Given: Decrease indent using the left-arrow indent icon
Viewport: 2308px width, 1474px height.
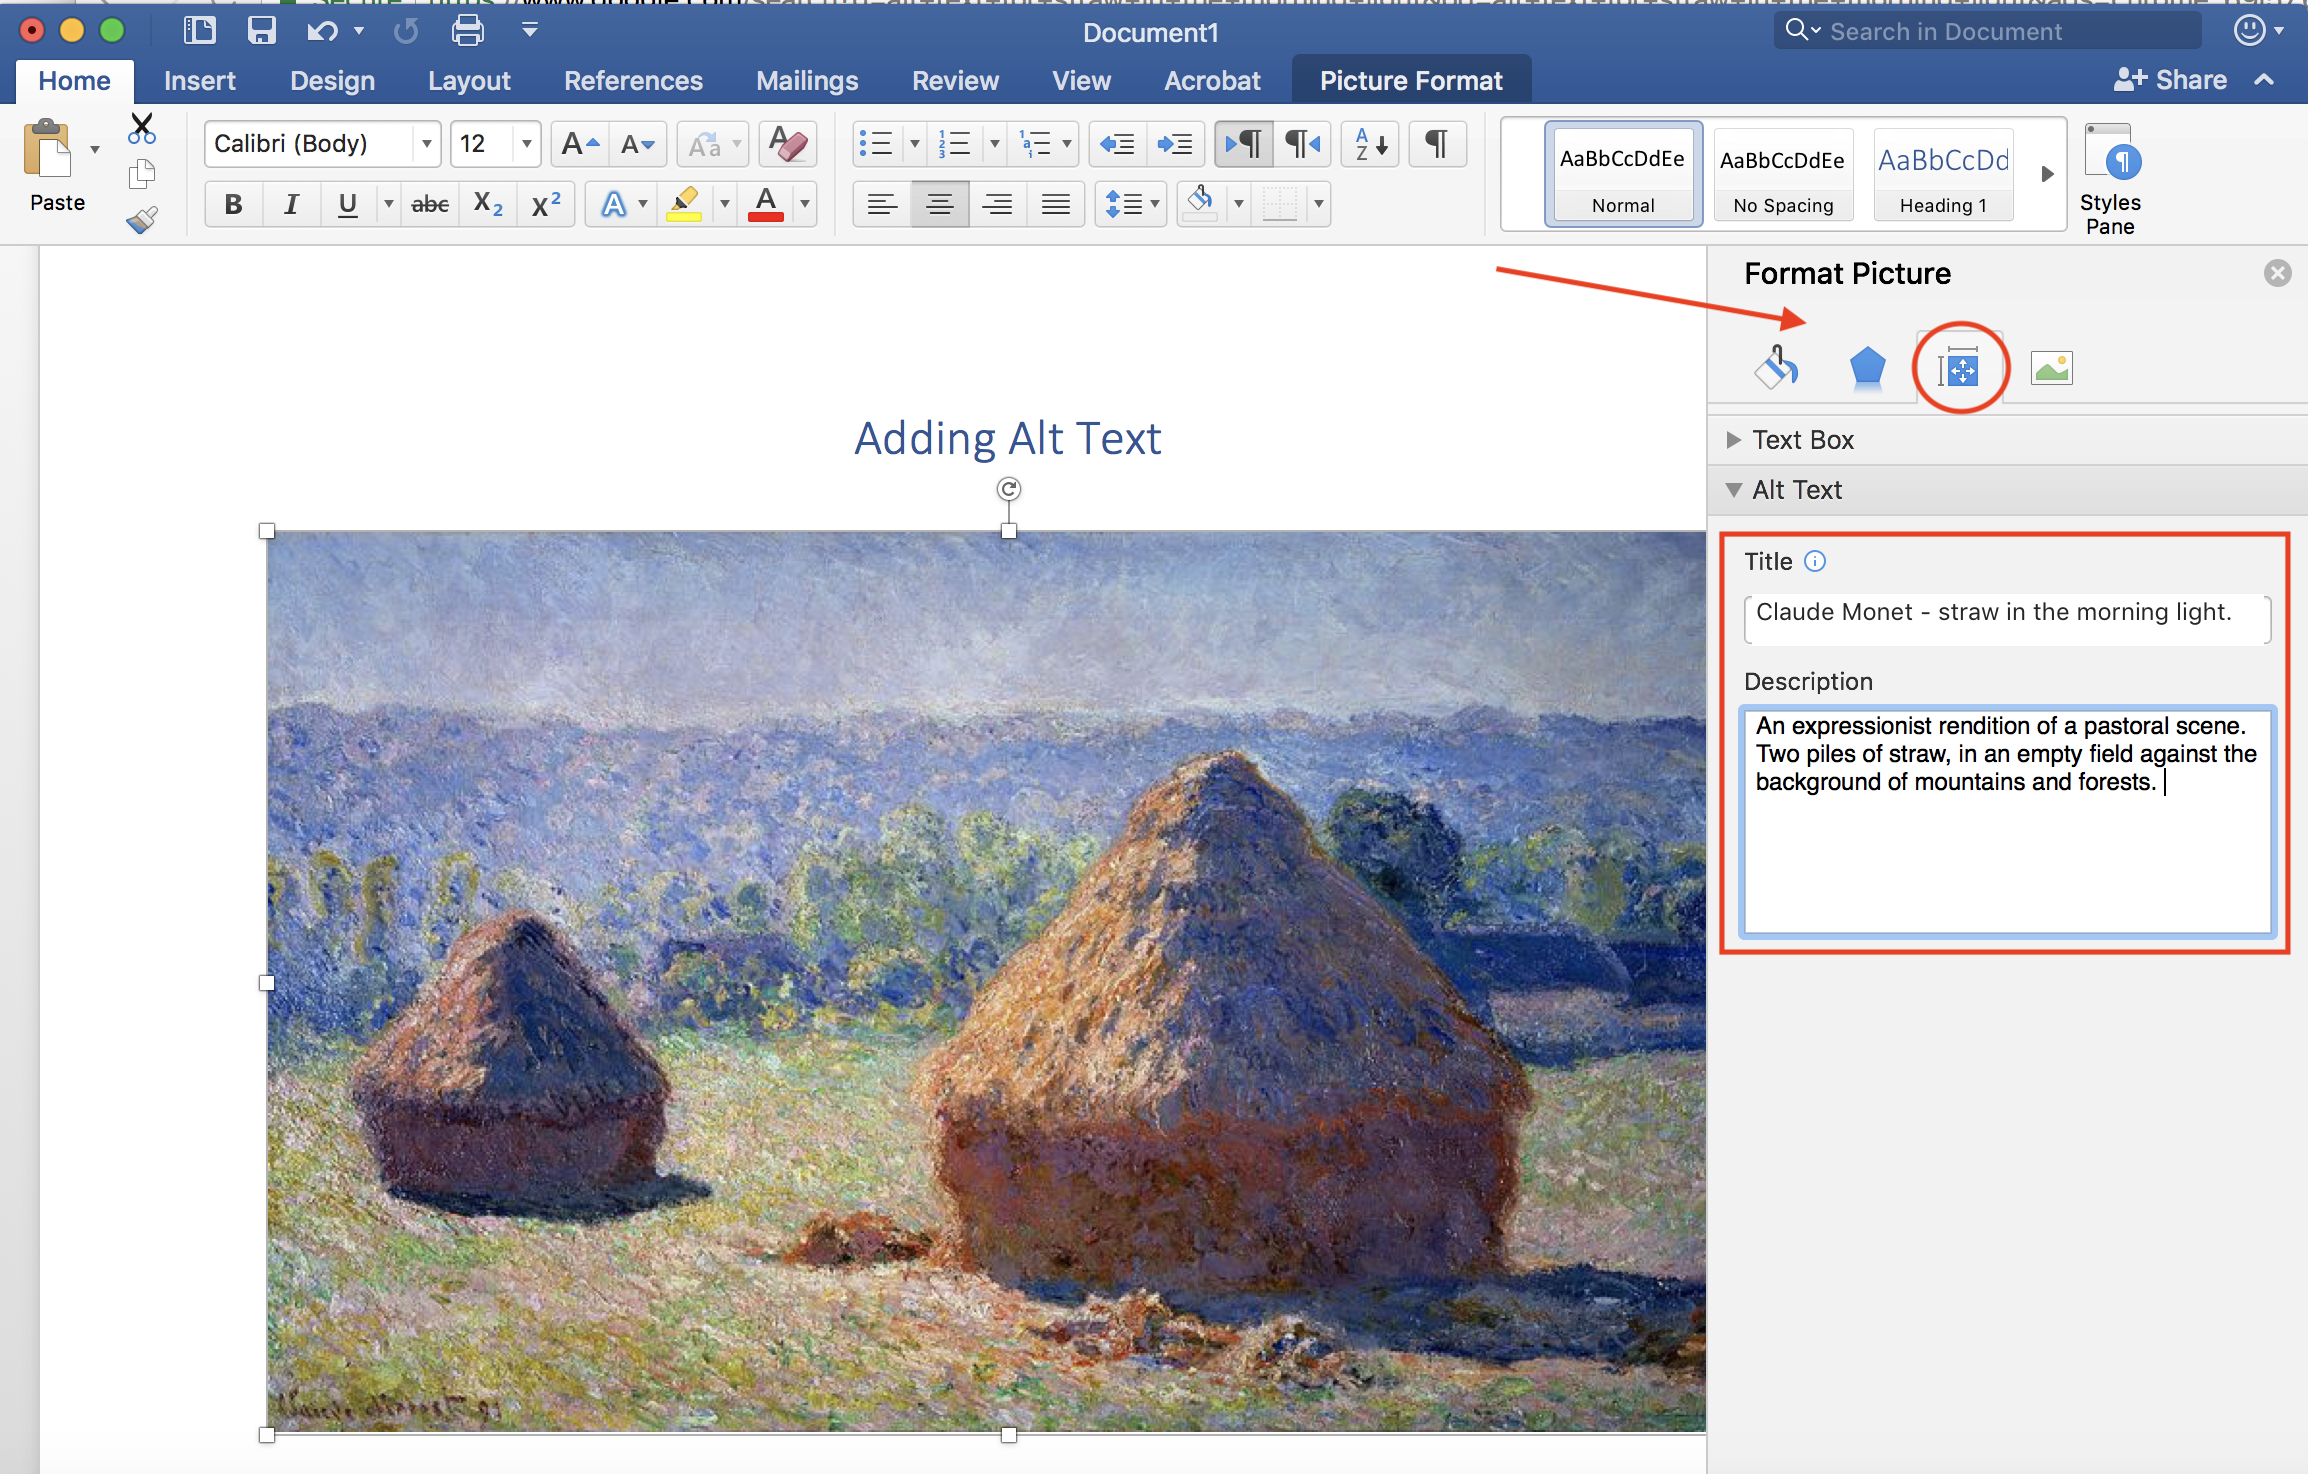Looking at the screenshot, I should point(1117,144).
